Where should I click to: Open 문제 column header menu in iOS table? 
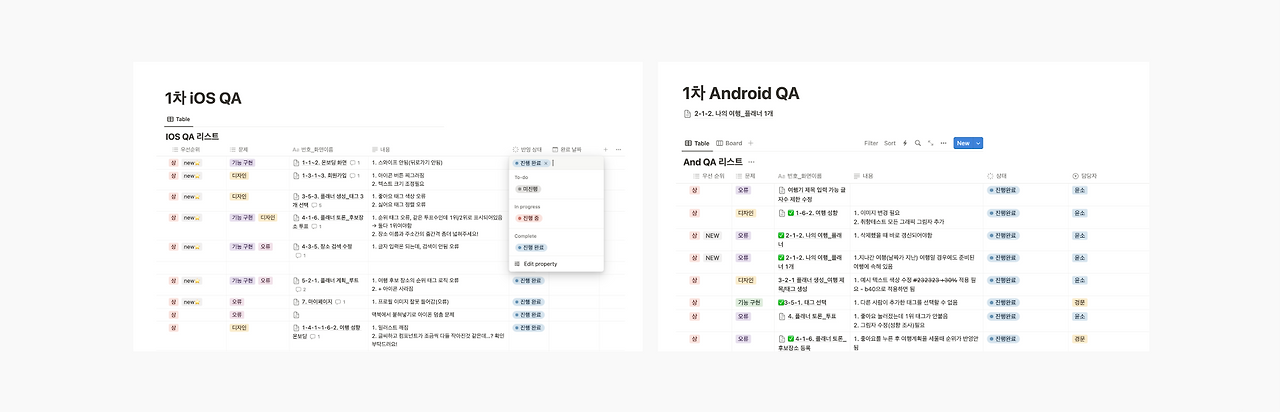point(239,149)
